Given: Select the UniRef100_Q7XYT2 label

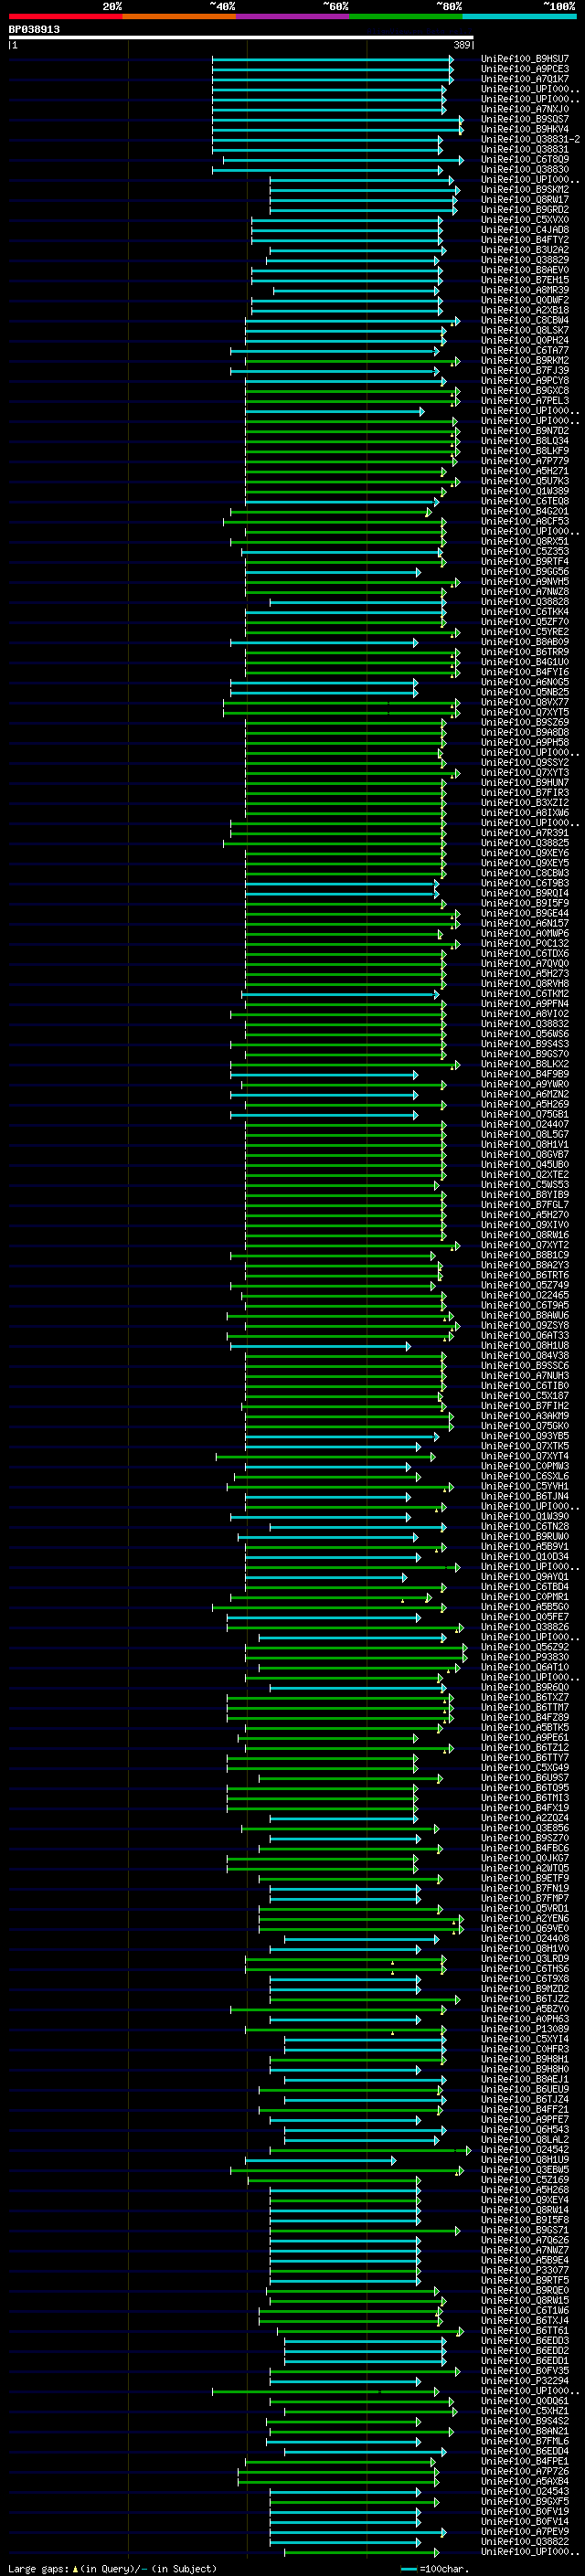Looking at the screenshot, I should 524,1245.
